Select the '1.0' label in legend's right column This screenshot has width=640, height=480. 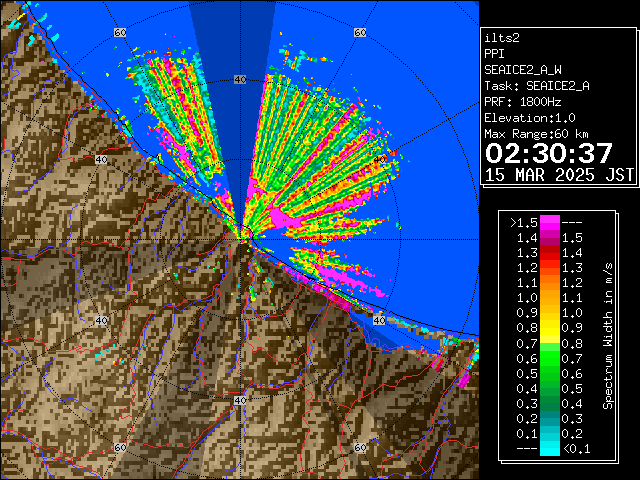(x=572, y=313)
